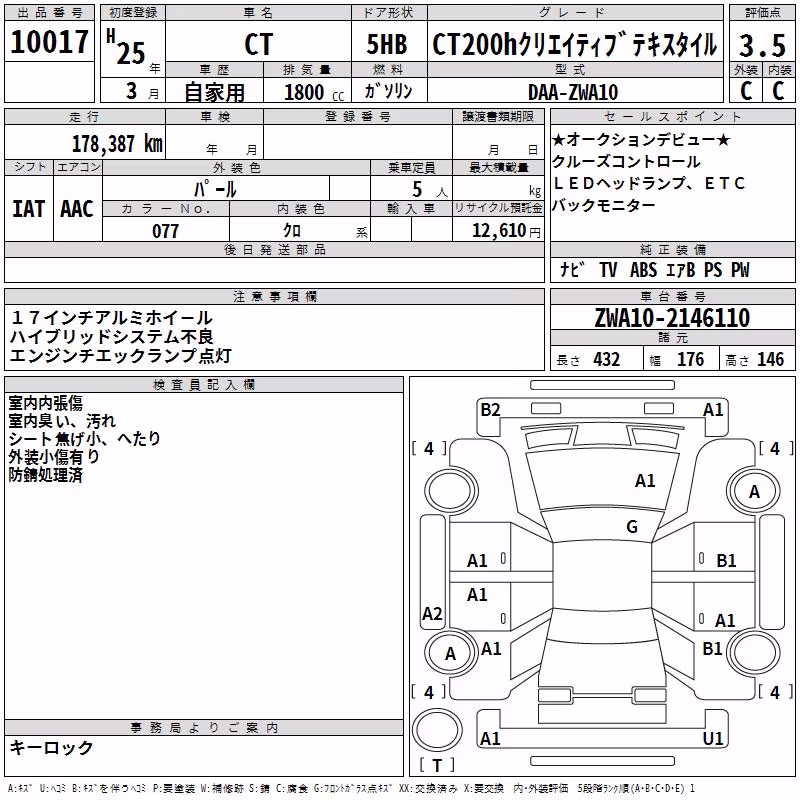This screenshot has width=800, height=800.
Task: Select the sales point "★オークションデビュー★"
Action: 642,139
